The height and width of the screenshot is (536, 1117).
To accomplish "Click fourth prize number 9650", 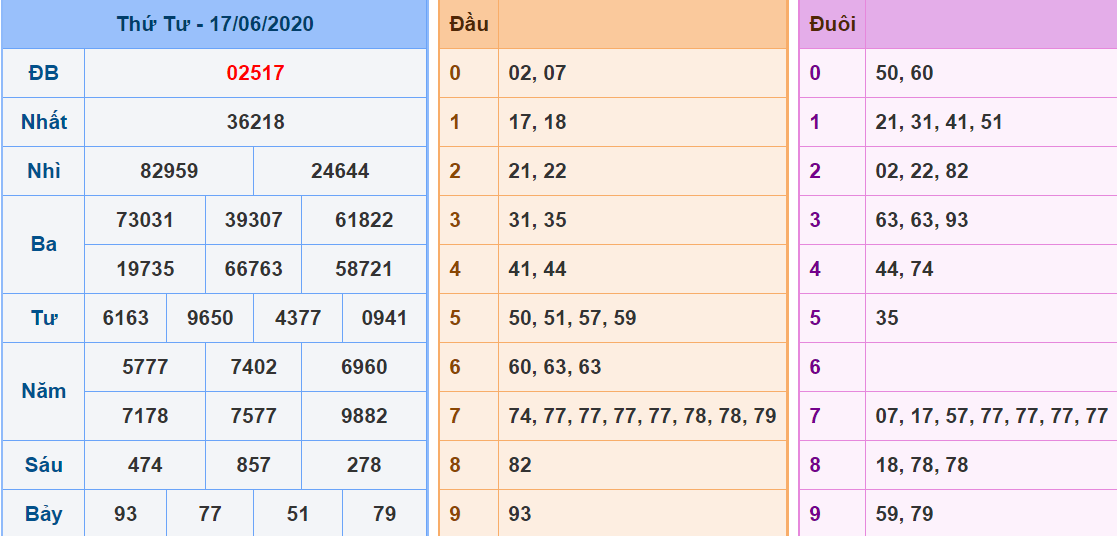I will pyautogui.click(x=210, y=318).
